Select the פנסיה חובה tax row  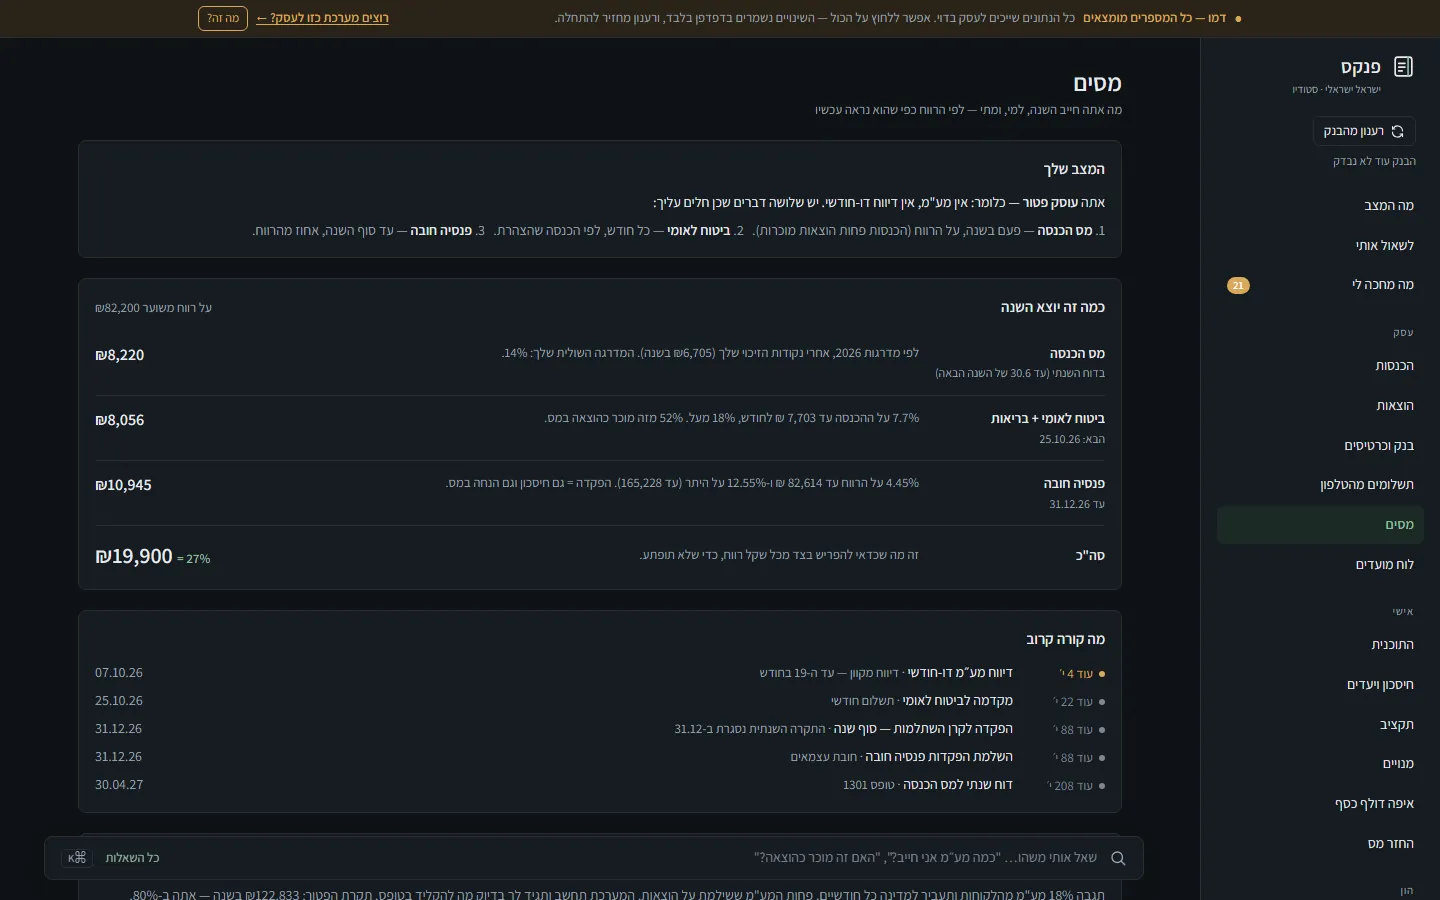click(600, 493)
